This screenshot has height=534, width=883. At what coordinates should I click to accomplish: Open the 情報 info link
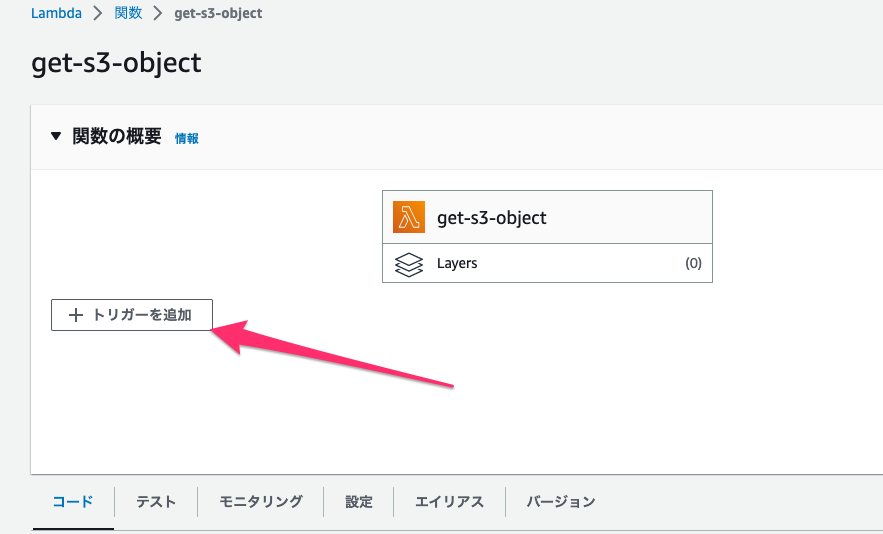pyautogui.click(x=186, y=139)
